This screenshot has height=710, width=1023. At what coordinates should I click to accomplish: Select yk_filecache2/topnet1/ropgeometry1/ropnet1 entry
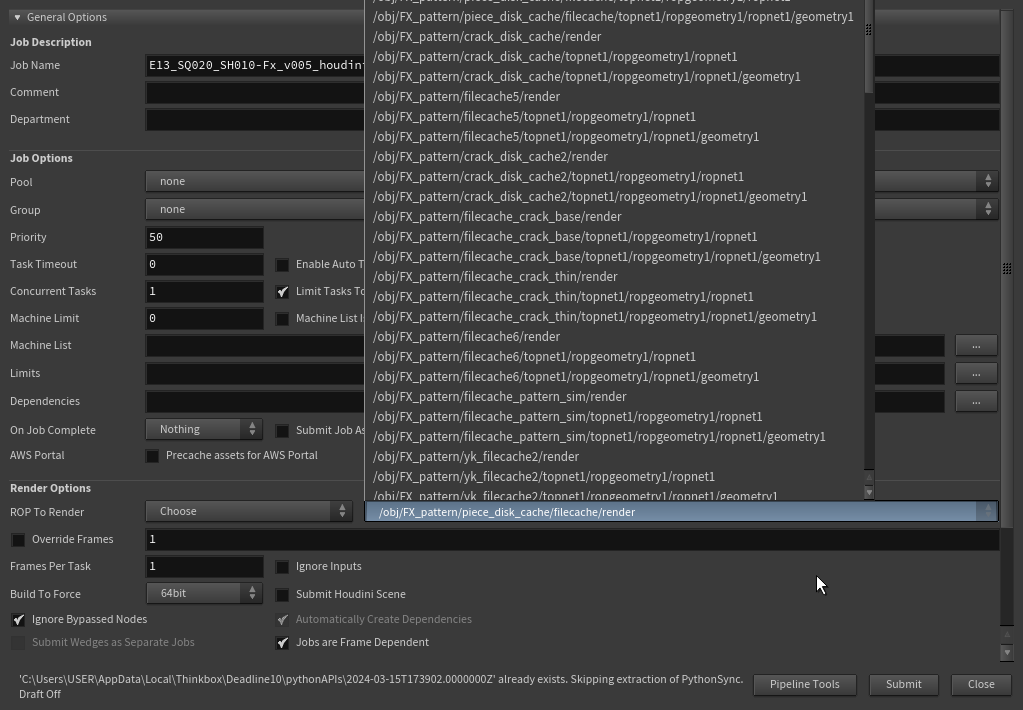[x=614, y=477]
